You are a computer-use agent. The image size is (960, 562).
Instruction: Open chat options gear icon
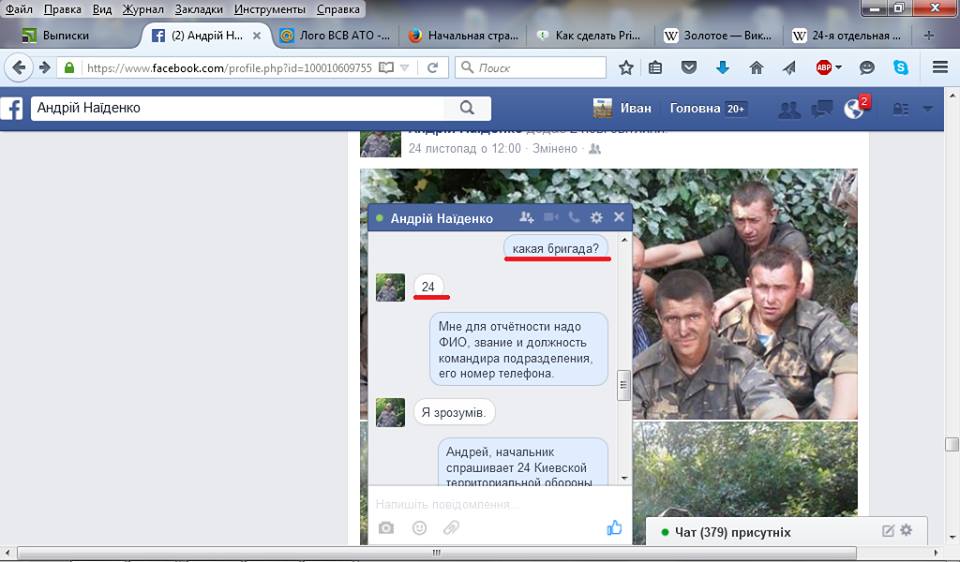pos(596,217)
